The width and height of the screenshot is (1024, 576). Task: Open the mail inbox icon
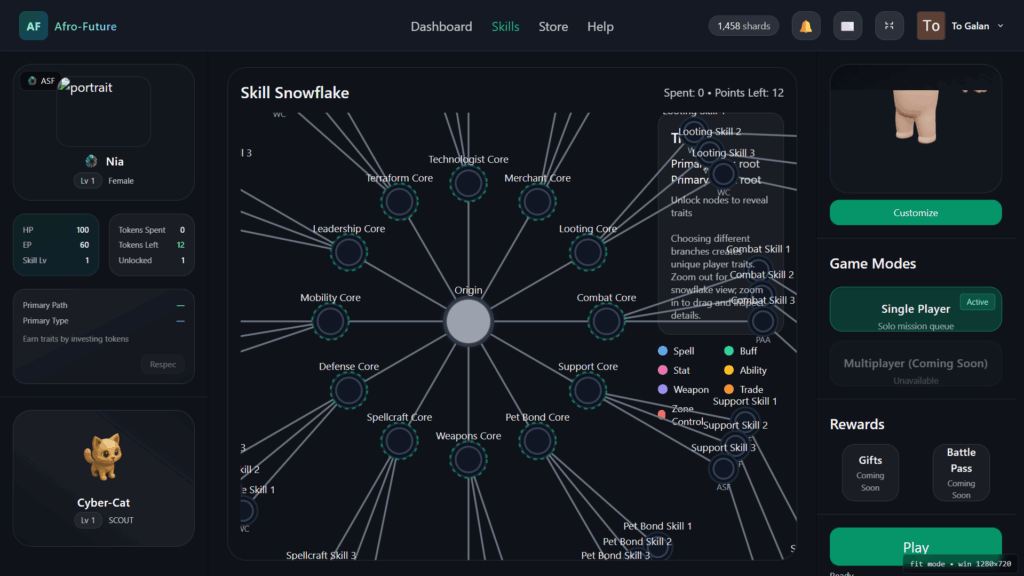coord(847,26)
